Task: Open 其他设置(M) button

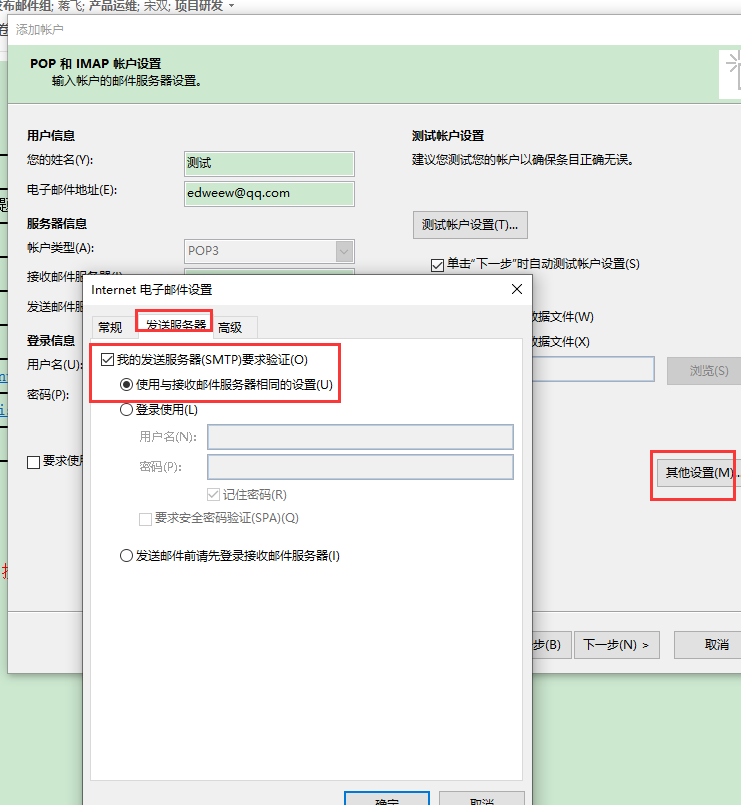Action: (699, 473)
